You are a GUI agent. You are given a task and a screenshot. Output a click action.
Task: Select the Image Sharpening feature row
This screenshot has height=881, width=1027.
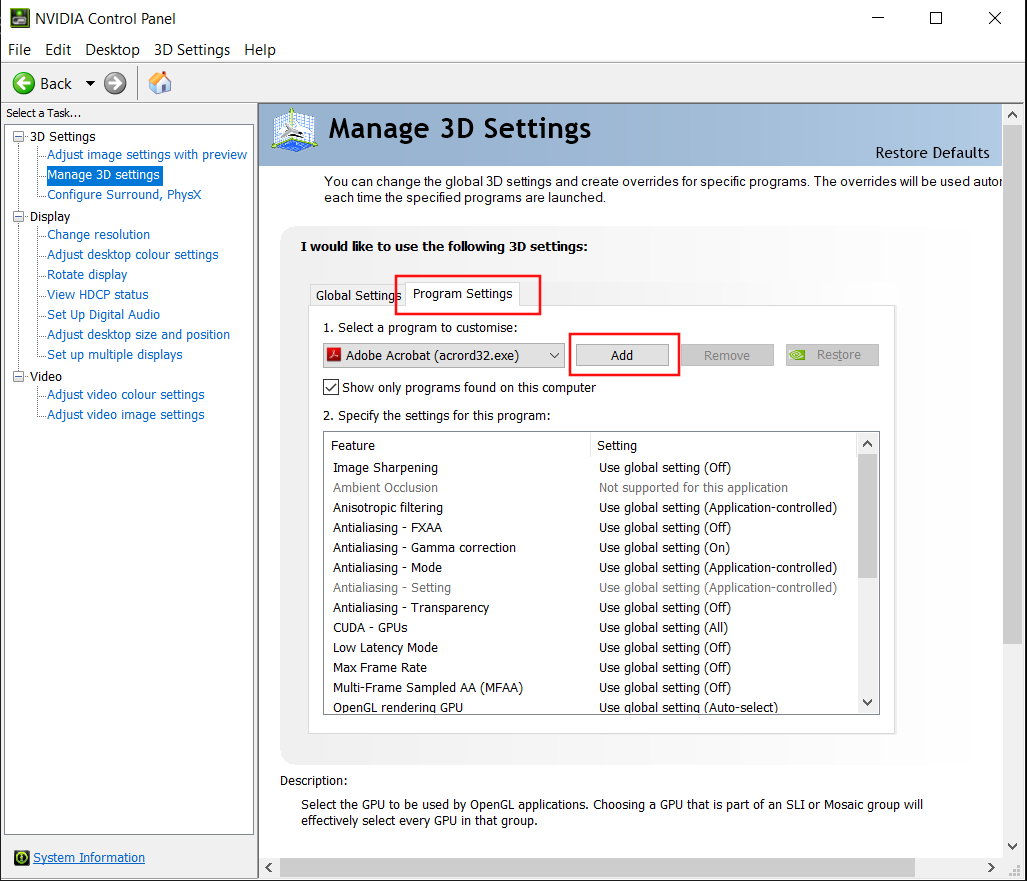tap(590, 468)
